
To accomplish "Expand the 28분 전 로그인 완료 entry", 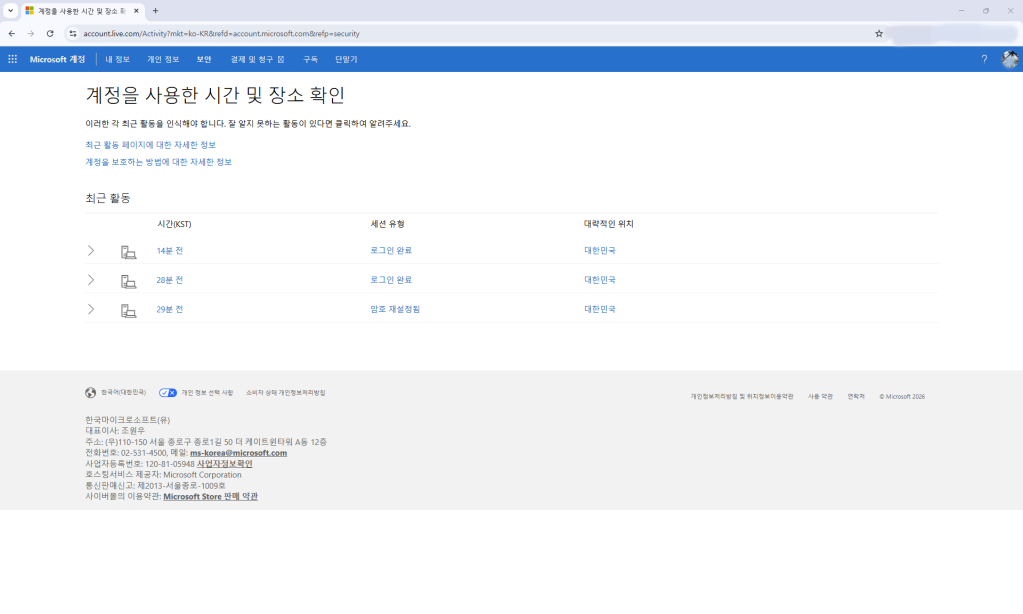I will [91, 280].
